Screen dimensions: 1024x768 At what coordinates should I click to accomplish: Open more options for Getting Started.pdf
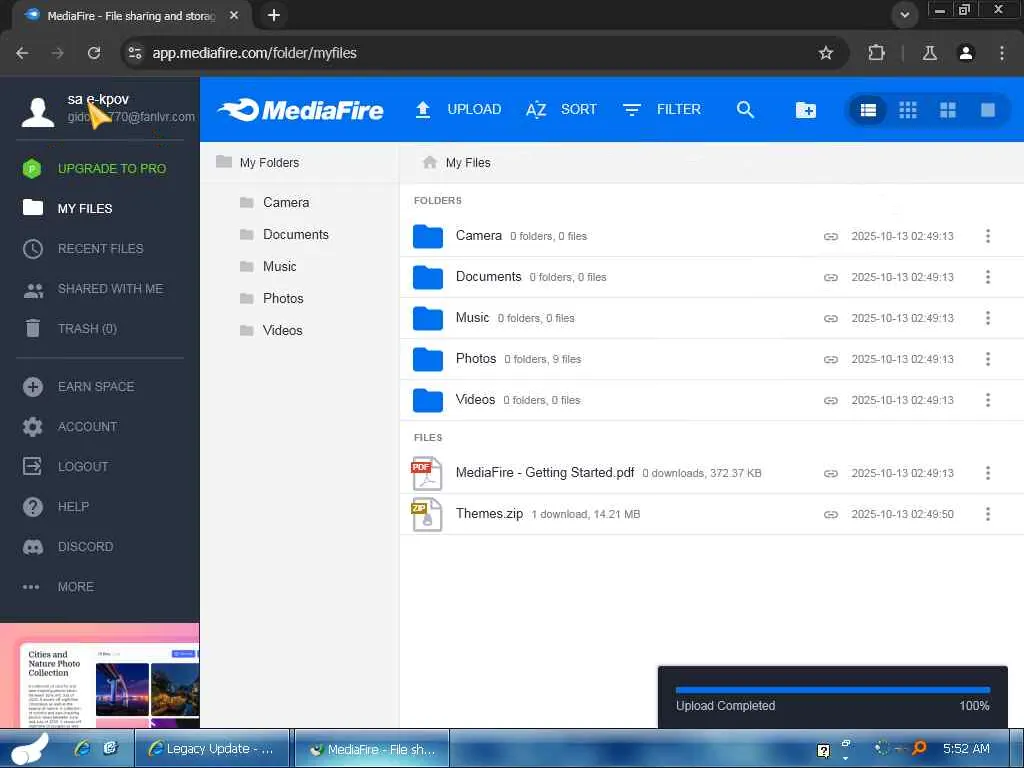tap(987, 473)
